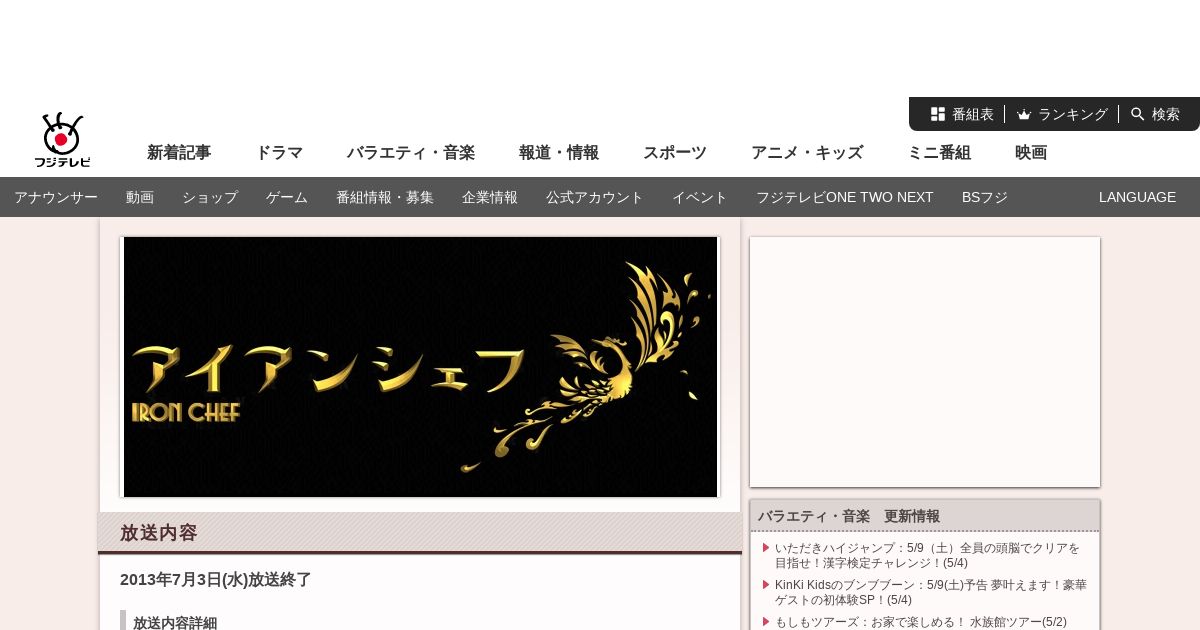Select アニメ・キッズ in main navigation
Viewport: 1200px width, 630px height.
(x=807, y=153)
